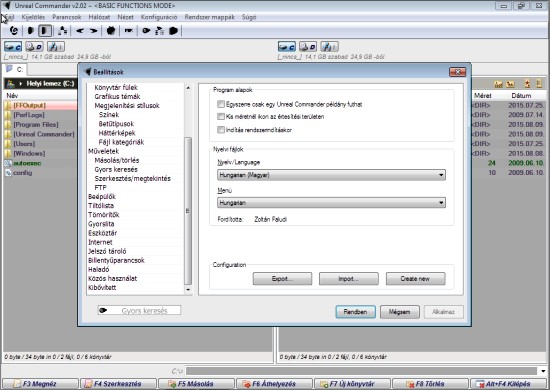Select 'FTP' in the settings tree
Viewport: 550px width, 390px height.
(x=100, y=188)
